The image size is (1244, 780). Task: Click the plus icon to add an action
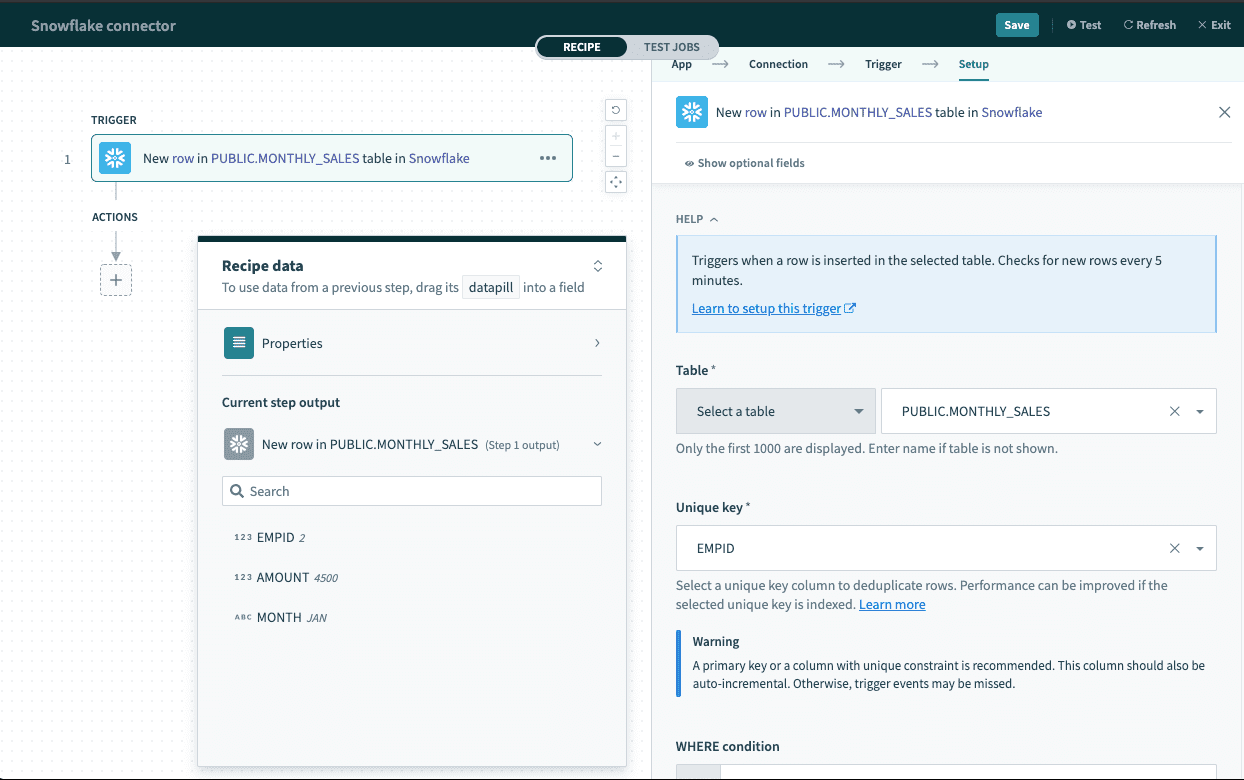pyautogui.click(x=116, y=280)
